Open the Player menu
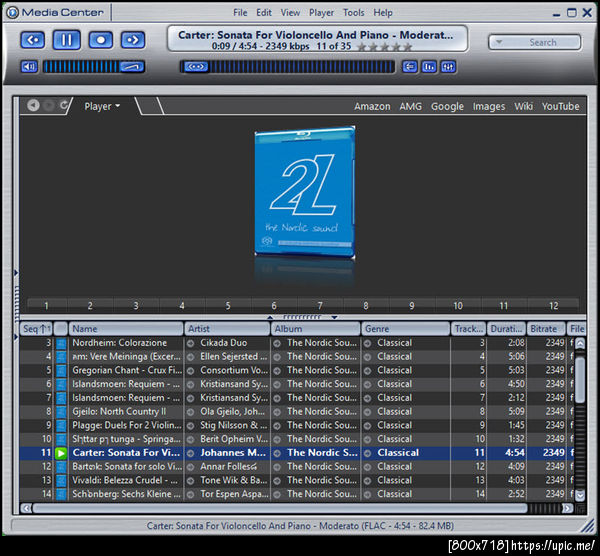 321,13
